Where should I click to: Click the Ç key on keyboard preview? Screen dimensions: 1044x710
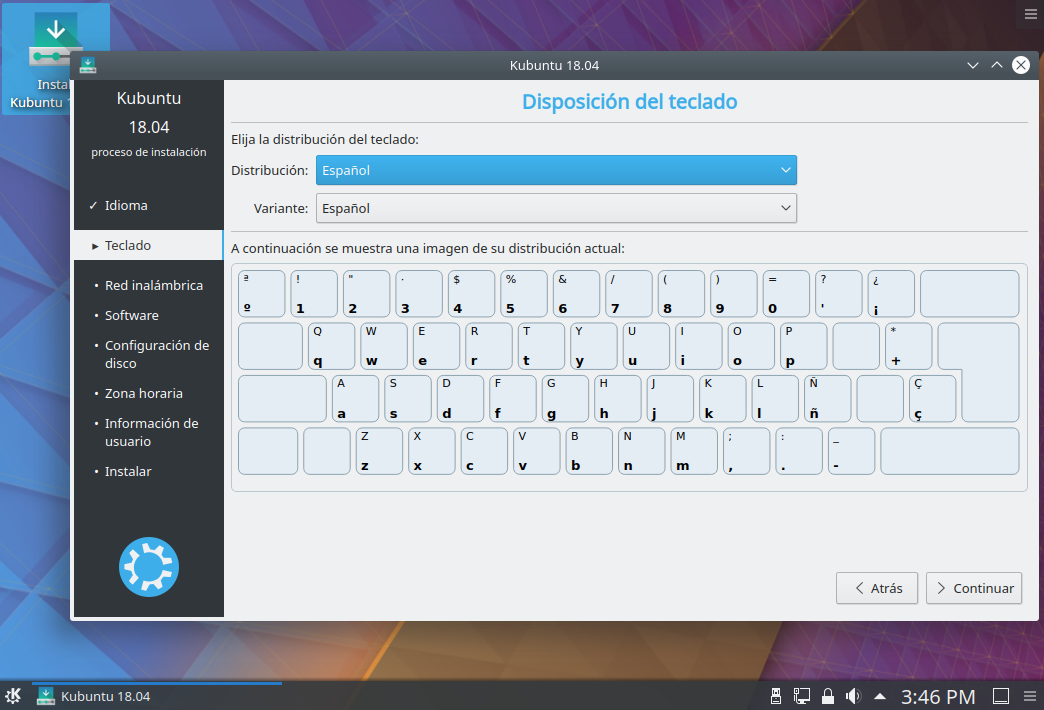tap(932, 398)
